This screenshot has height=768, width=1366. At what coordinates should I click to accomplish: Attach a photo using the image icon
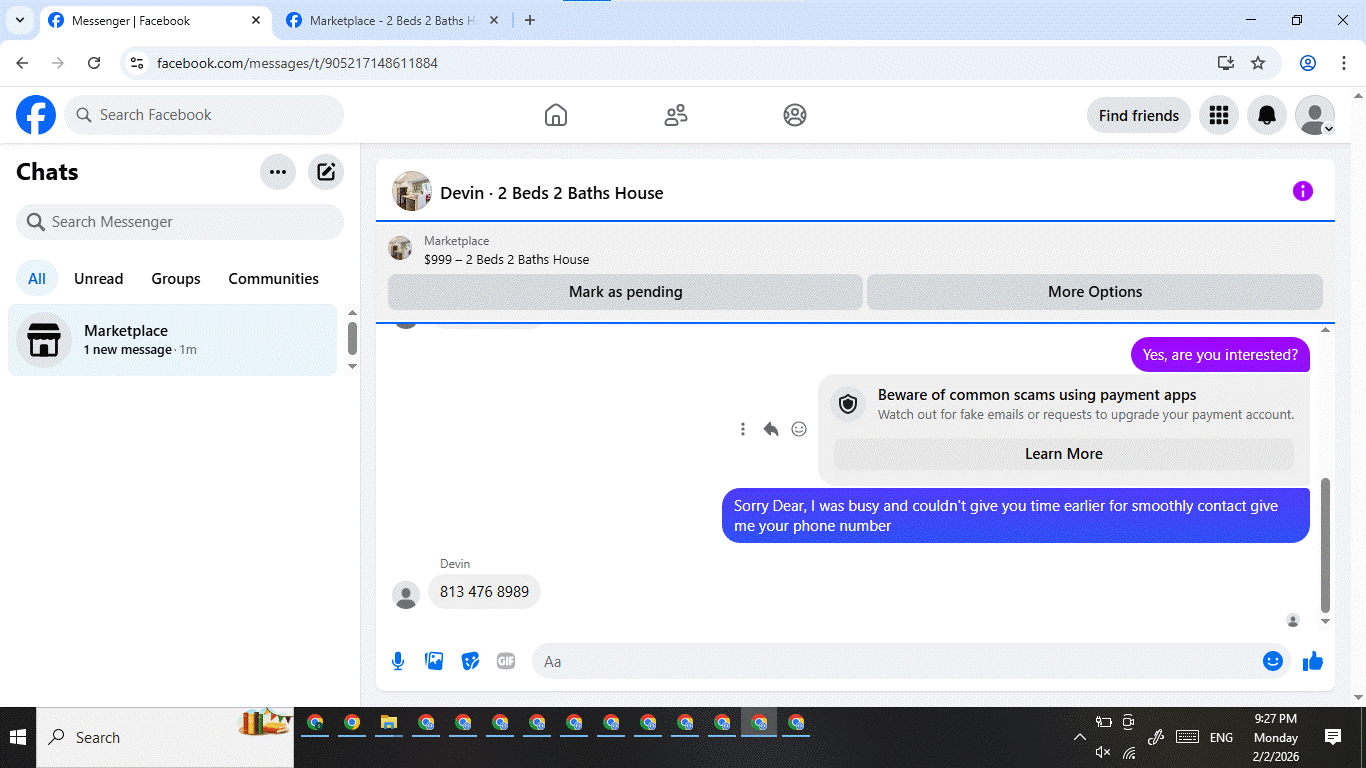point(434,661)
